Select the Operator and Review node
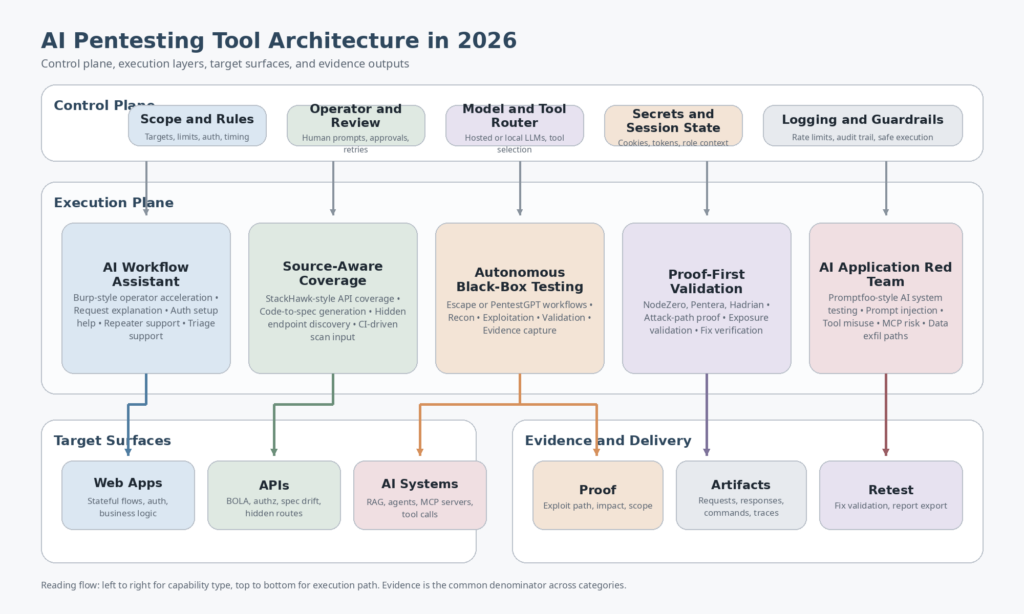 click(x=355, y=126)
